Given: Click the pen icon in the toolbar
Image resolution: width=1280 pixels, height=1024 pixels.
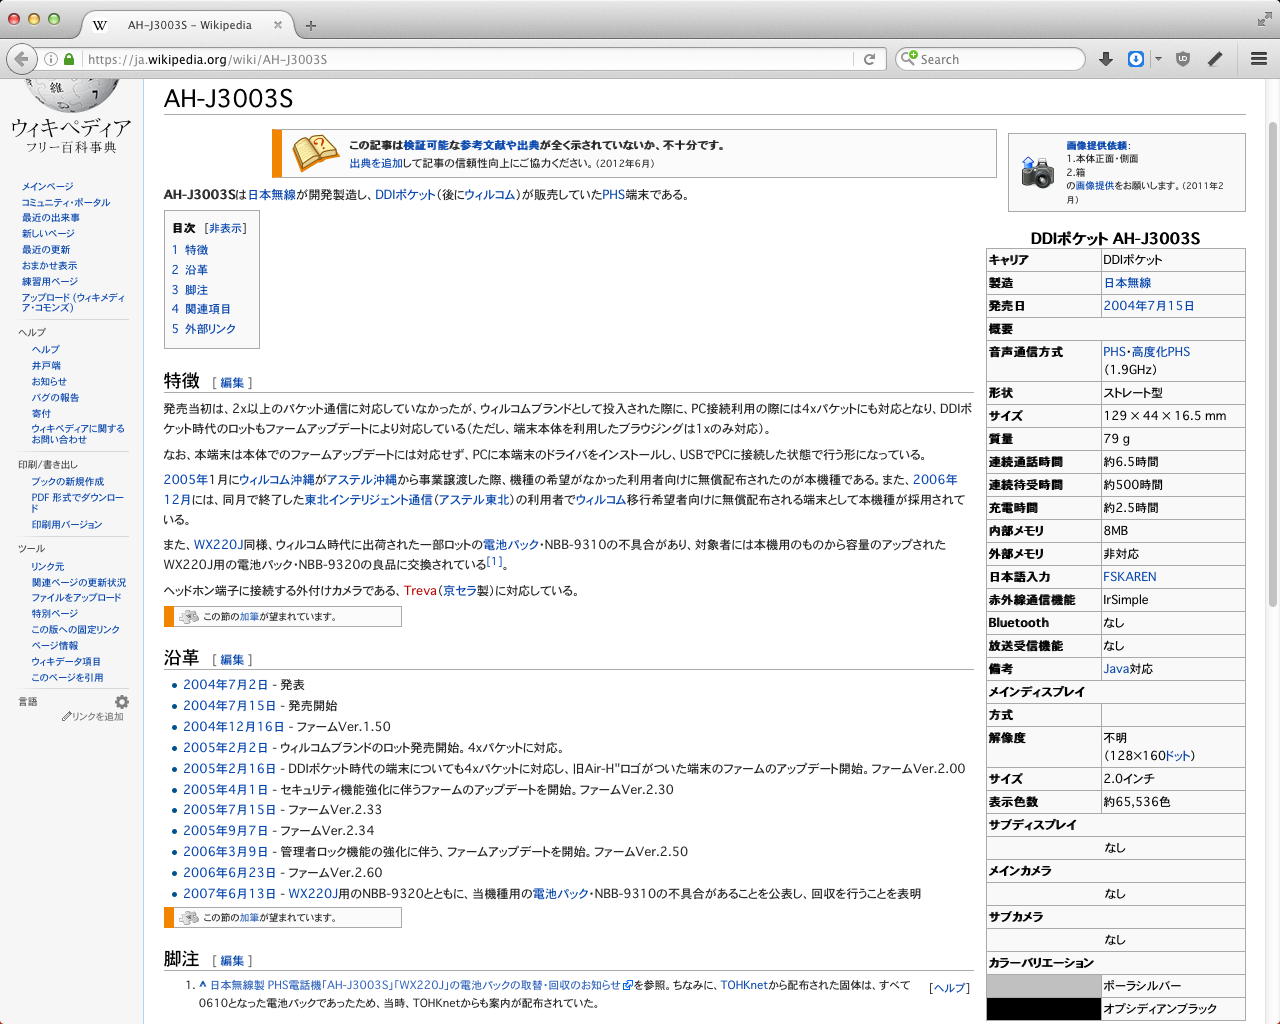Looking at the screenshot, I should (1215, 59).
